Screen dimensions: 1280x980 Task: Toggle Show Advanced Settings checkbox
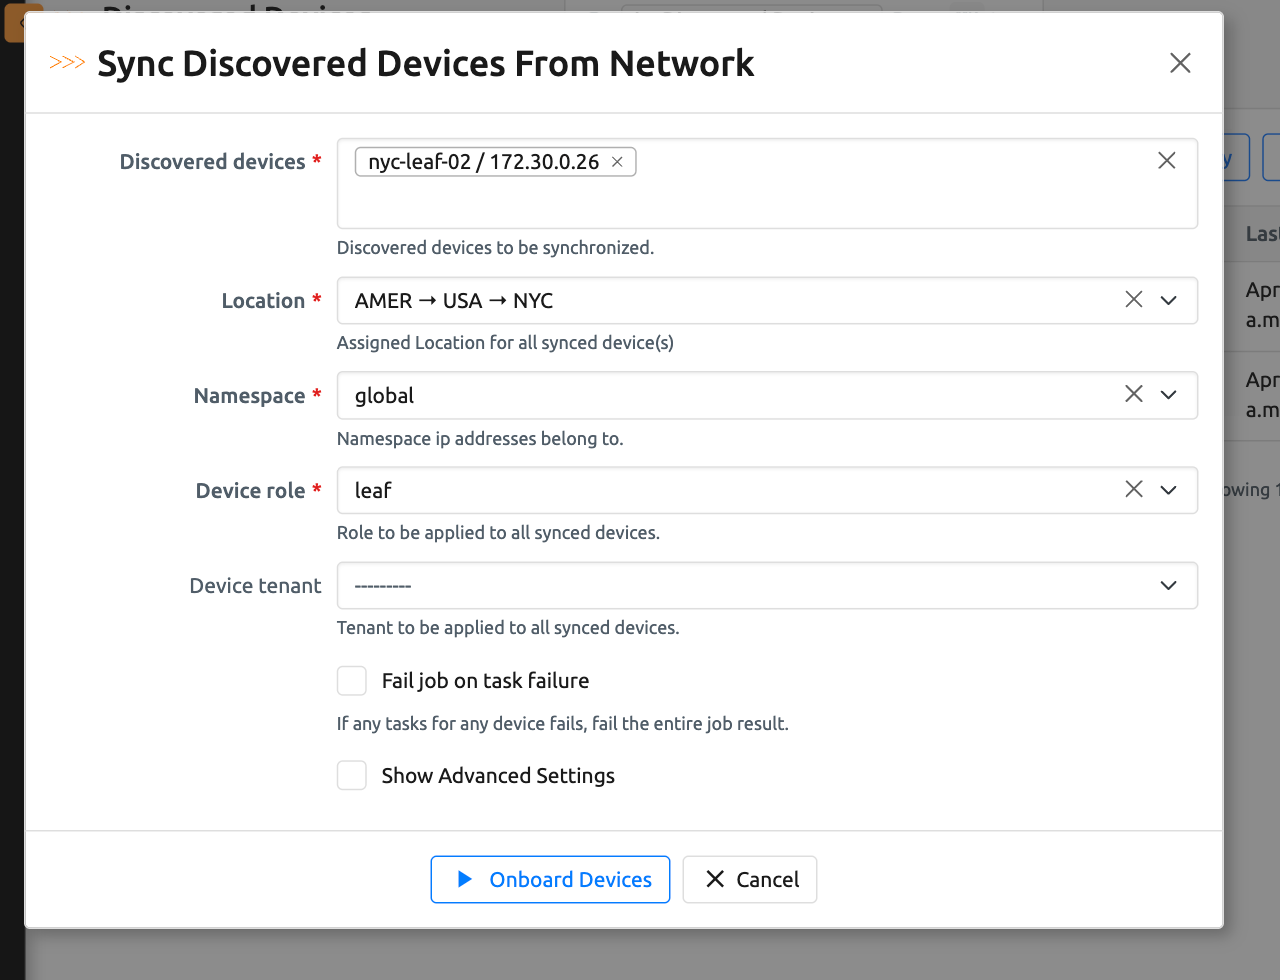[x=352, y=776]
